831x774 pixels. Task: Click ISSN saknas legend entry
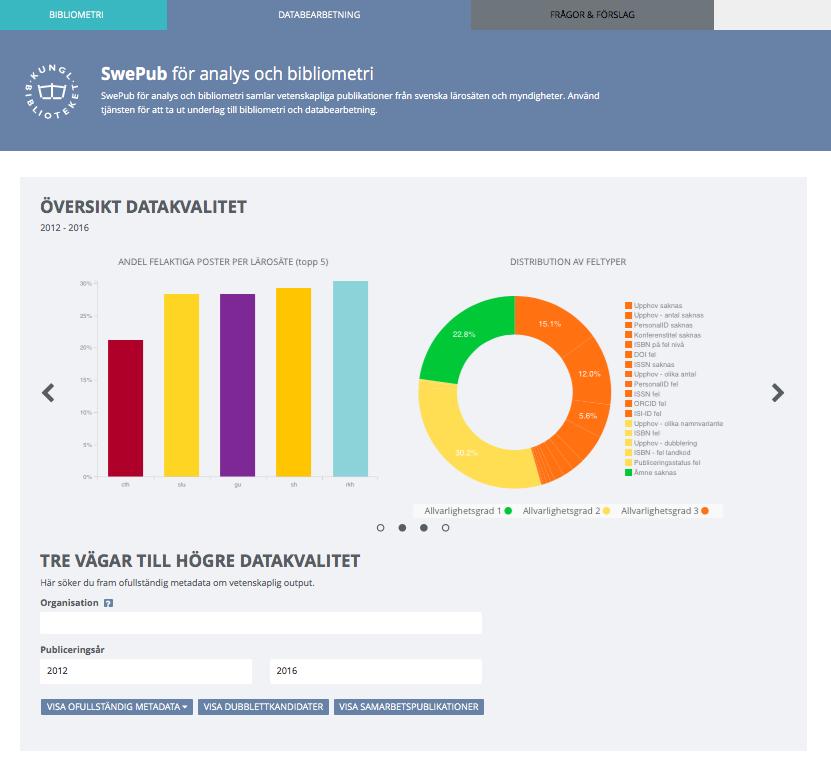pos(650,364)
